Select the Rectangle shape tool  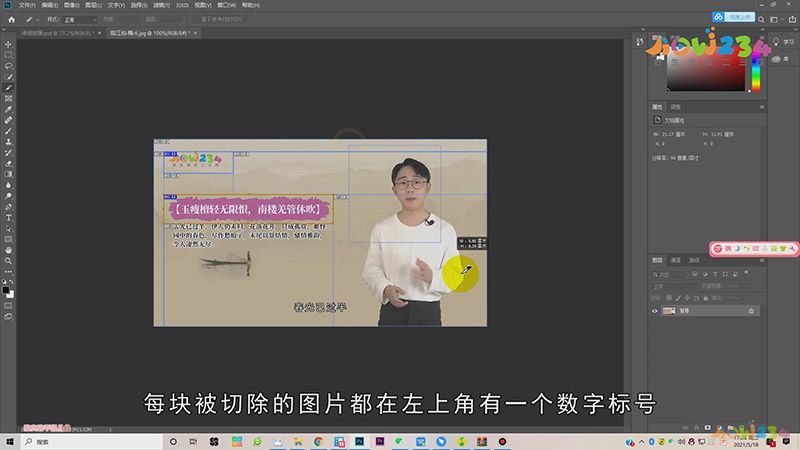click(8, 239)
